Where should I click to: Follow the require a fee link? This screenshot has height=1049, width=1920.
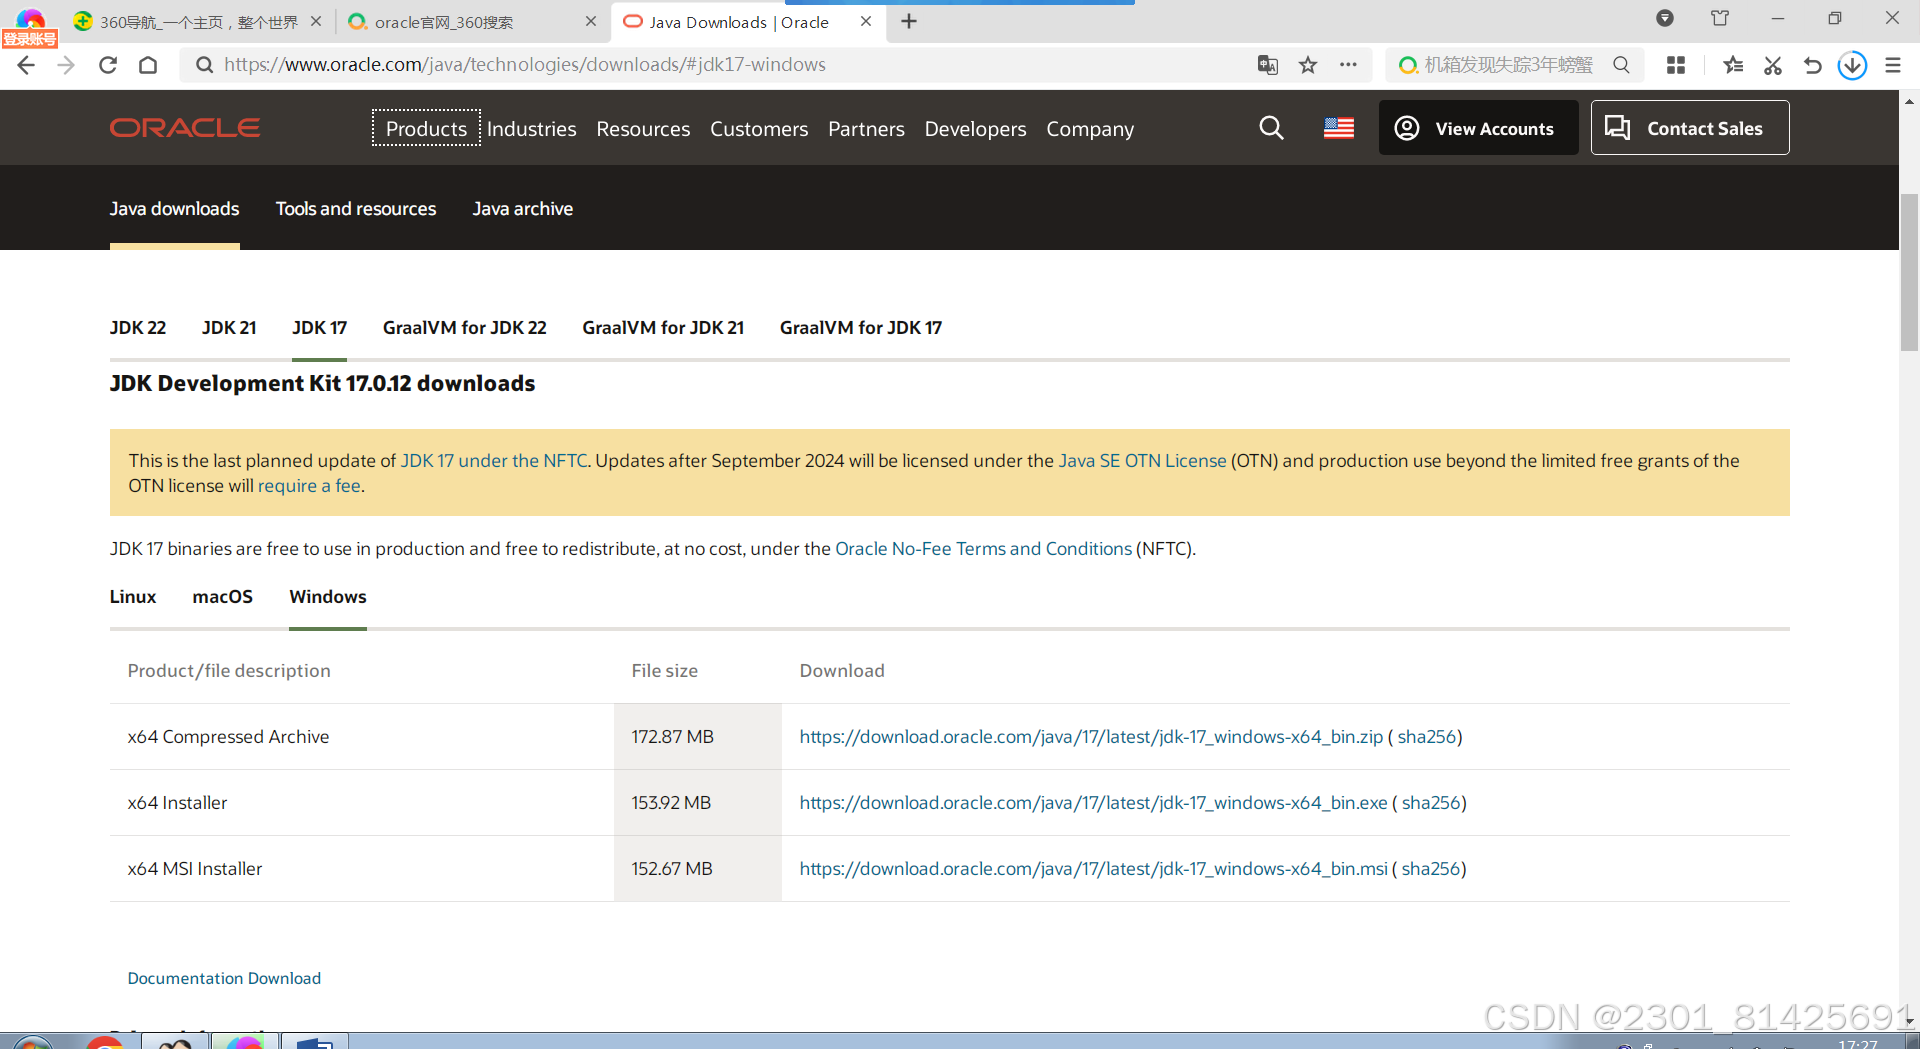(x=309, y=486)
